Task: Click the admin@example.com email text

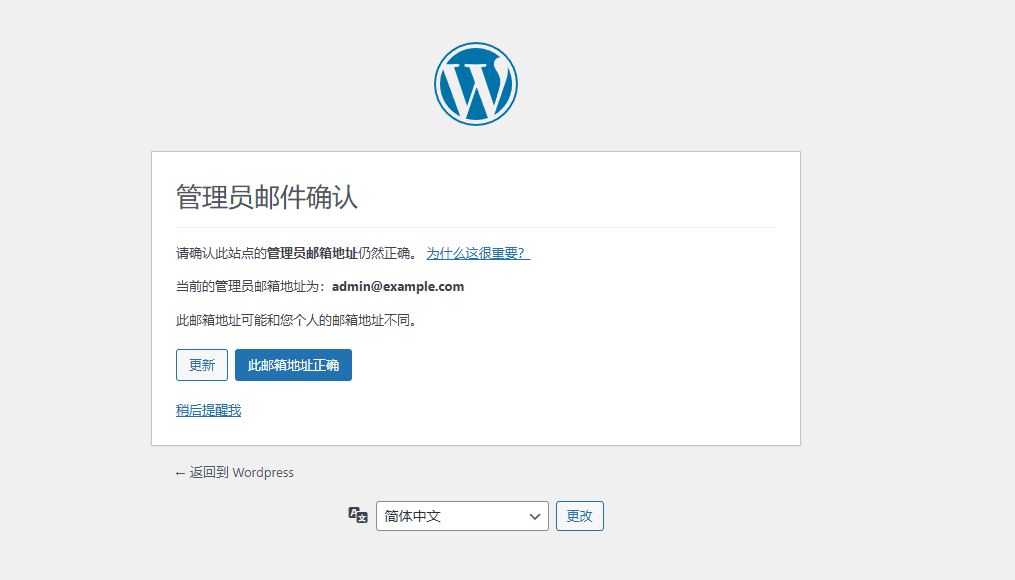Action: point(398,286)
